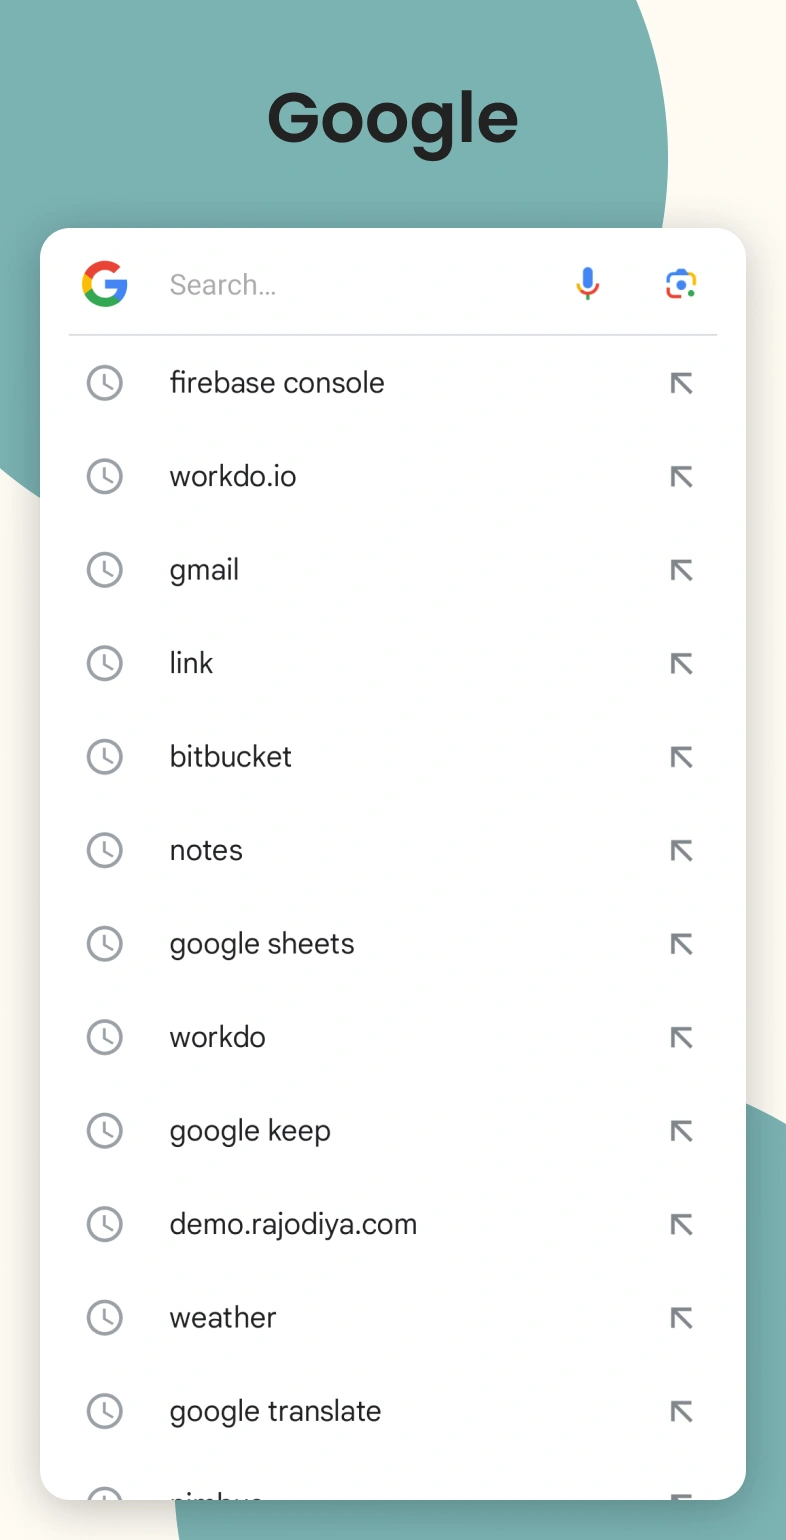The image size is (786, 1540).
Task: Open Google Lens camera search
Action: tap(681, 284)
